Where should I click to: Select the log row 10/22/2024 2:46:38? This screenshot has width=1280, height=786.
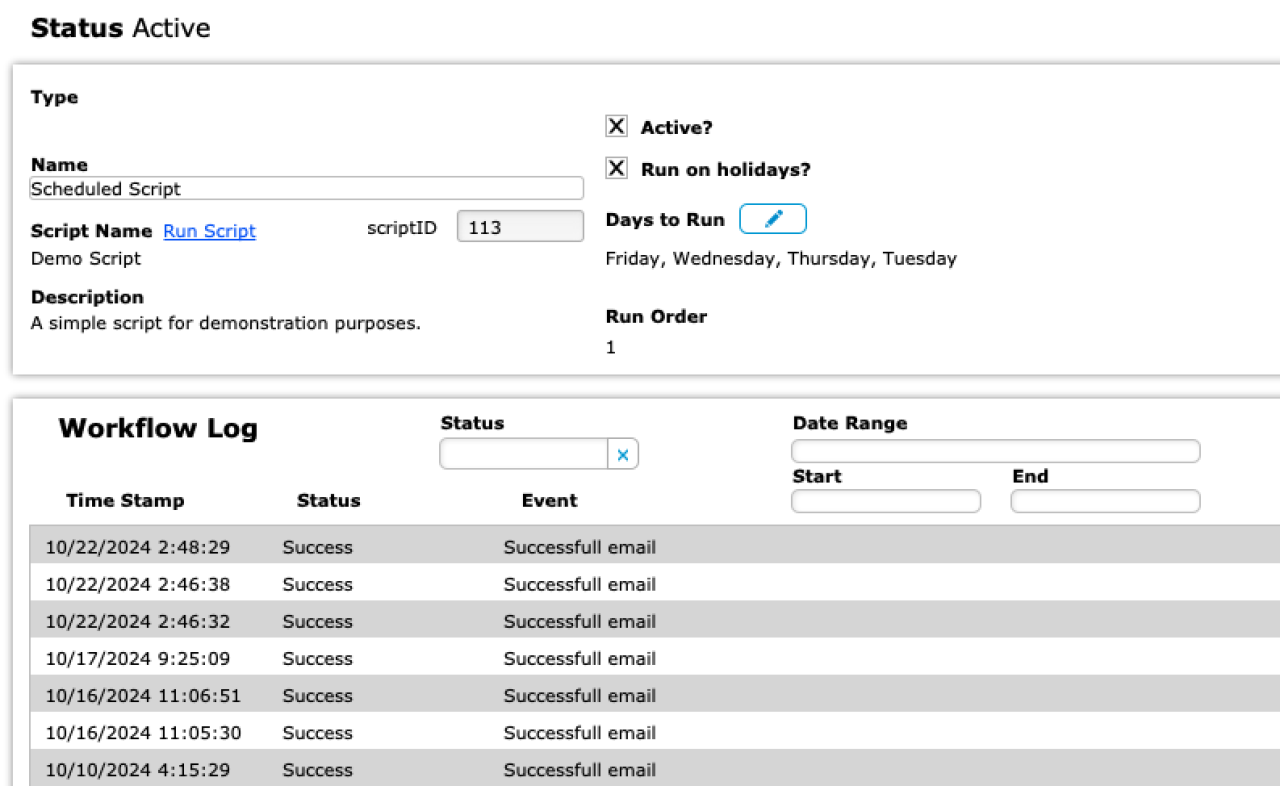click(x=655, y=584)
